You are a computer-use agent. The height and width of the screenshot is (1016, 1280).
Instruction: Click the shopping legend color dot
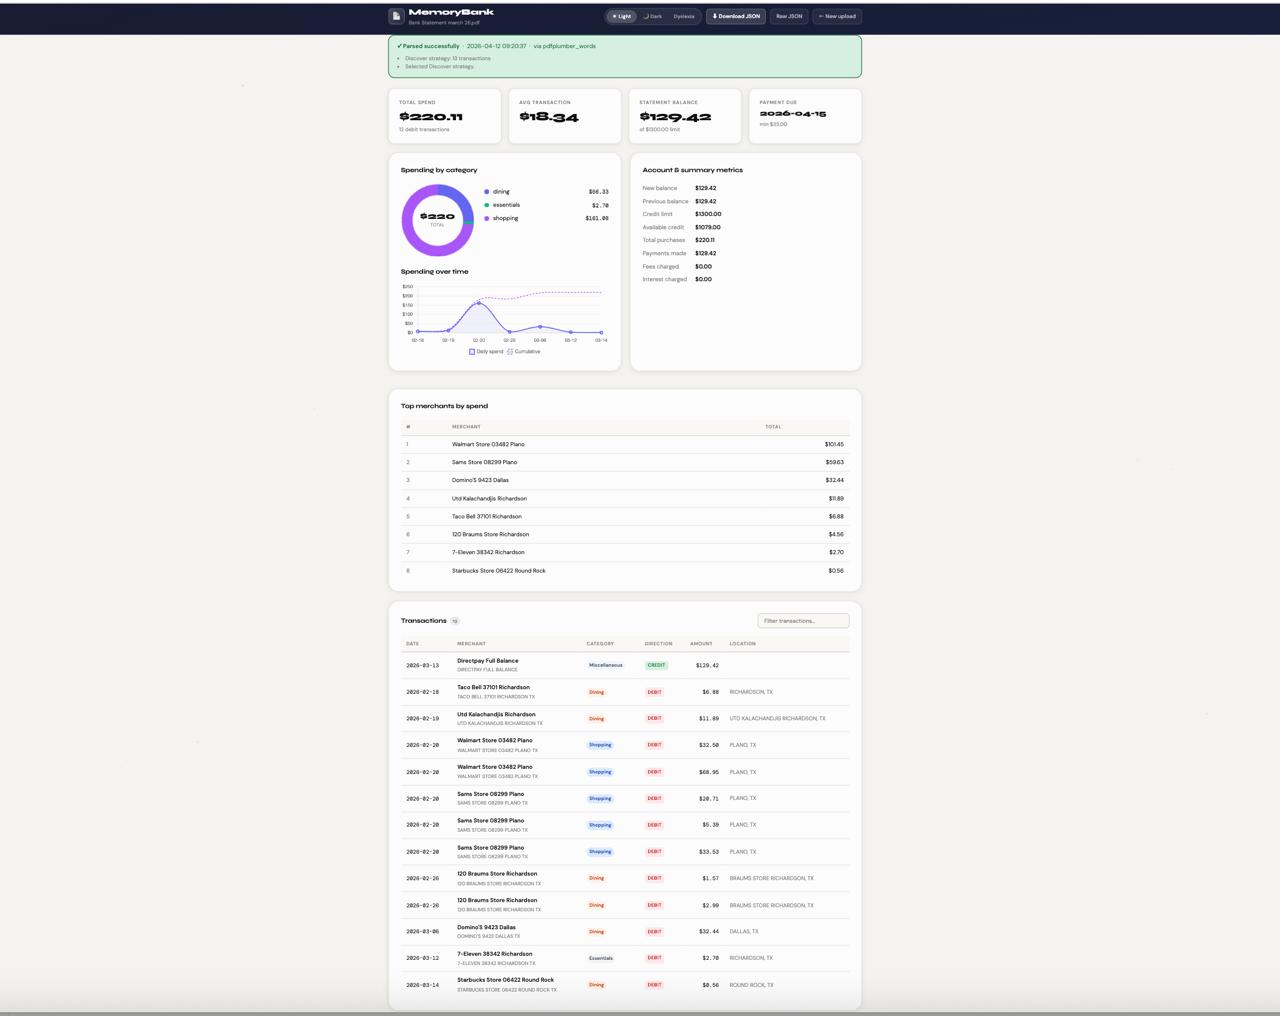click(x=487, y=218)
